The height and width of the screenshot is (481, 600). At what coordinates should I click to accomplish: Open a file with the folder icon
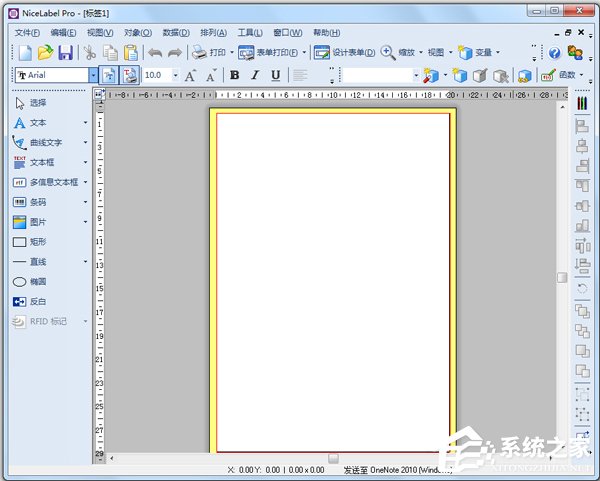click(x=45, y=52)
